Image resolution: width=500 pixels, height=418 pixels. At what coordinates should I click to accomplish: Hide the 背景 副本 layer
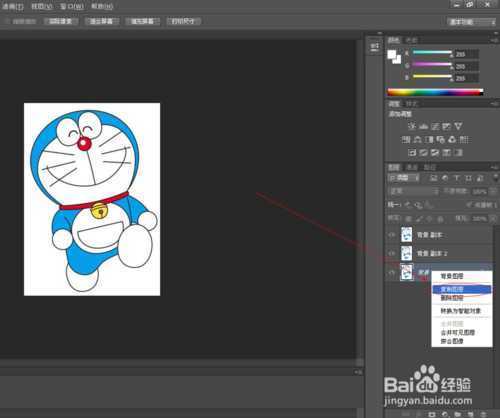pos(391,235)
